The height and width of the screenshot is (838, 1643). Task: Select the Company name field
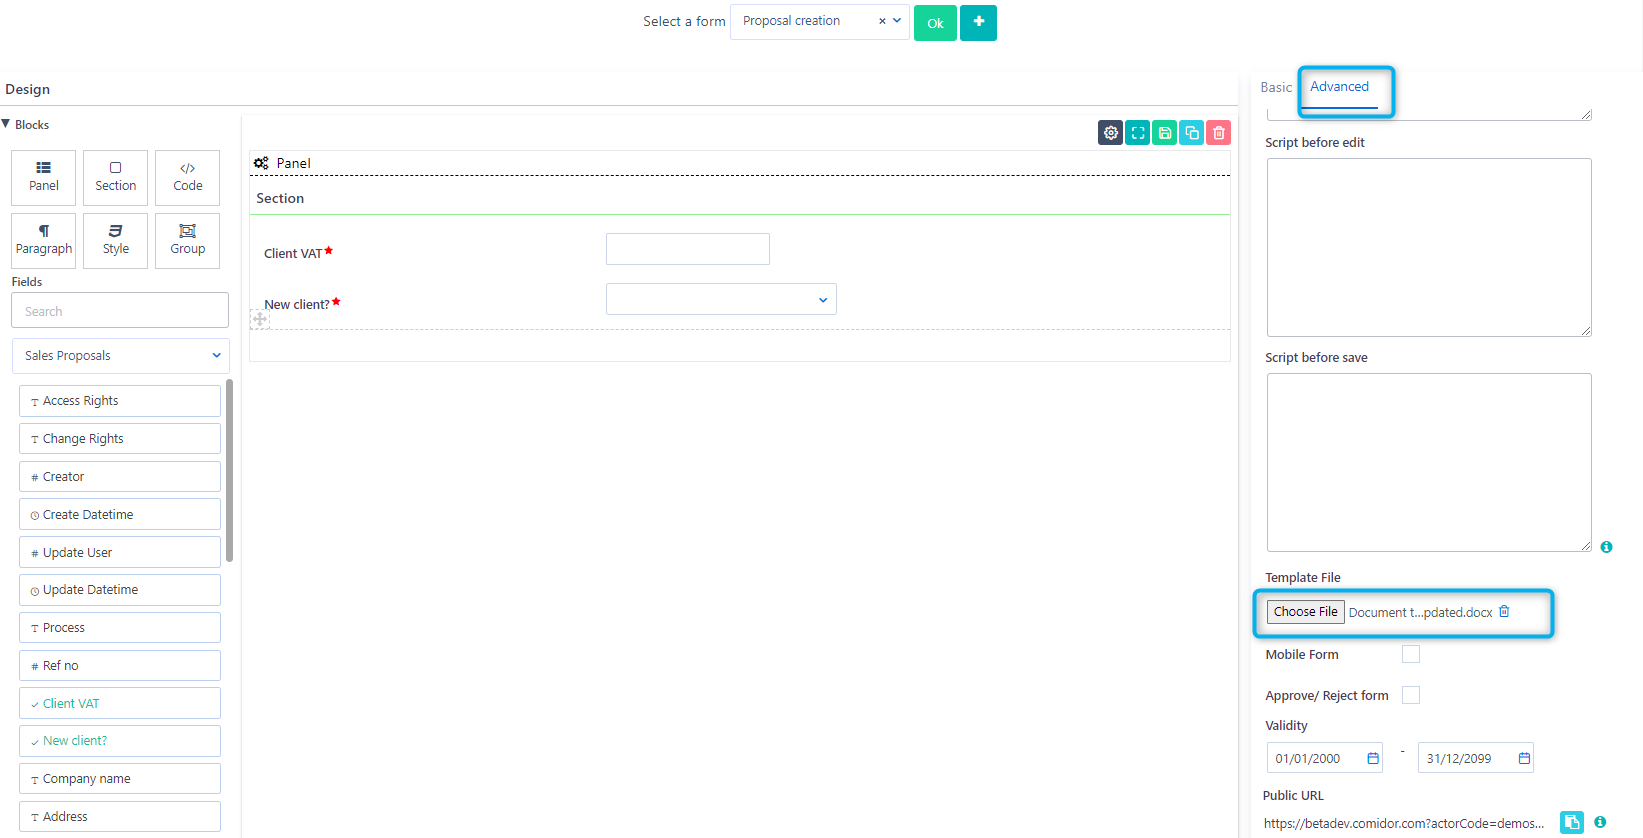tap(120, 779)
